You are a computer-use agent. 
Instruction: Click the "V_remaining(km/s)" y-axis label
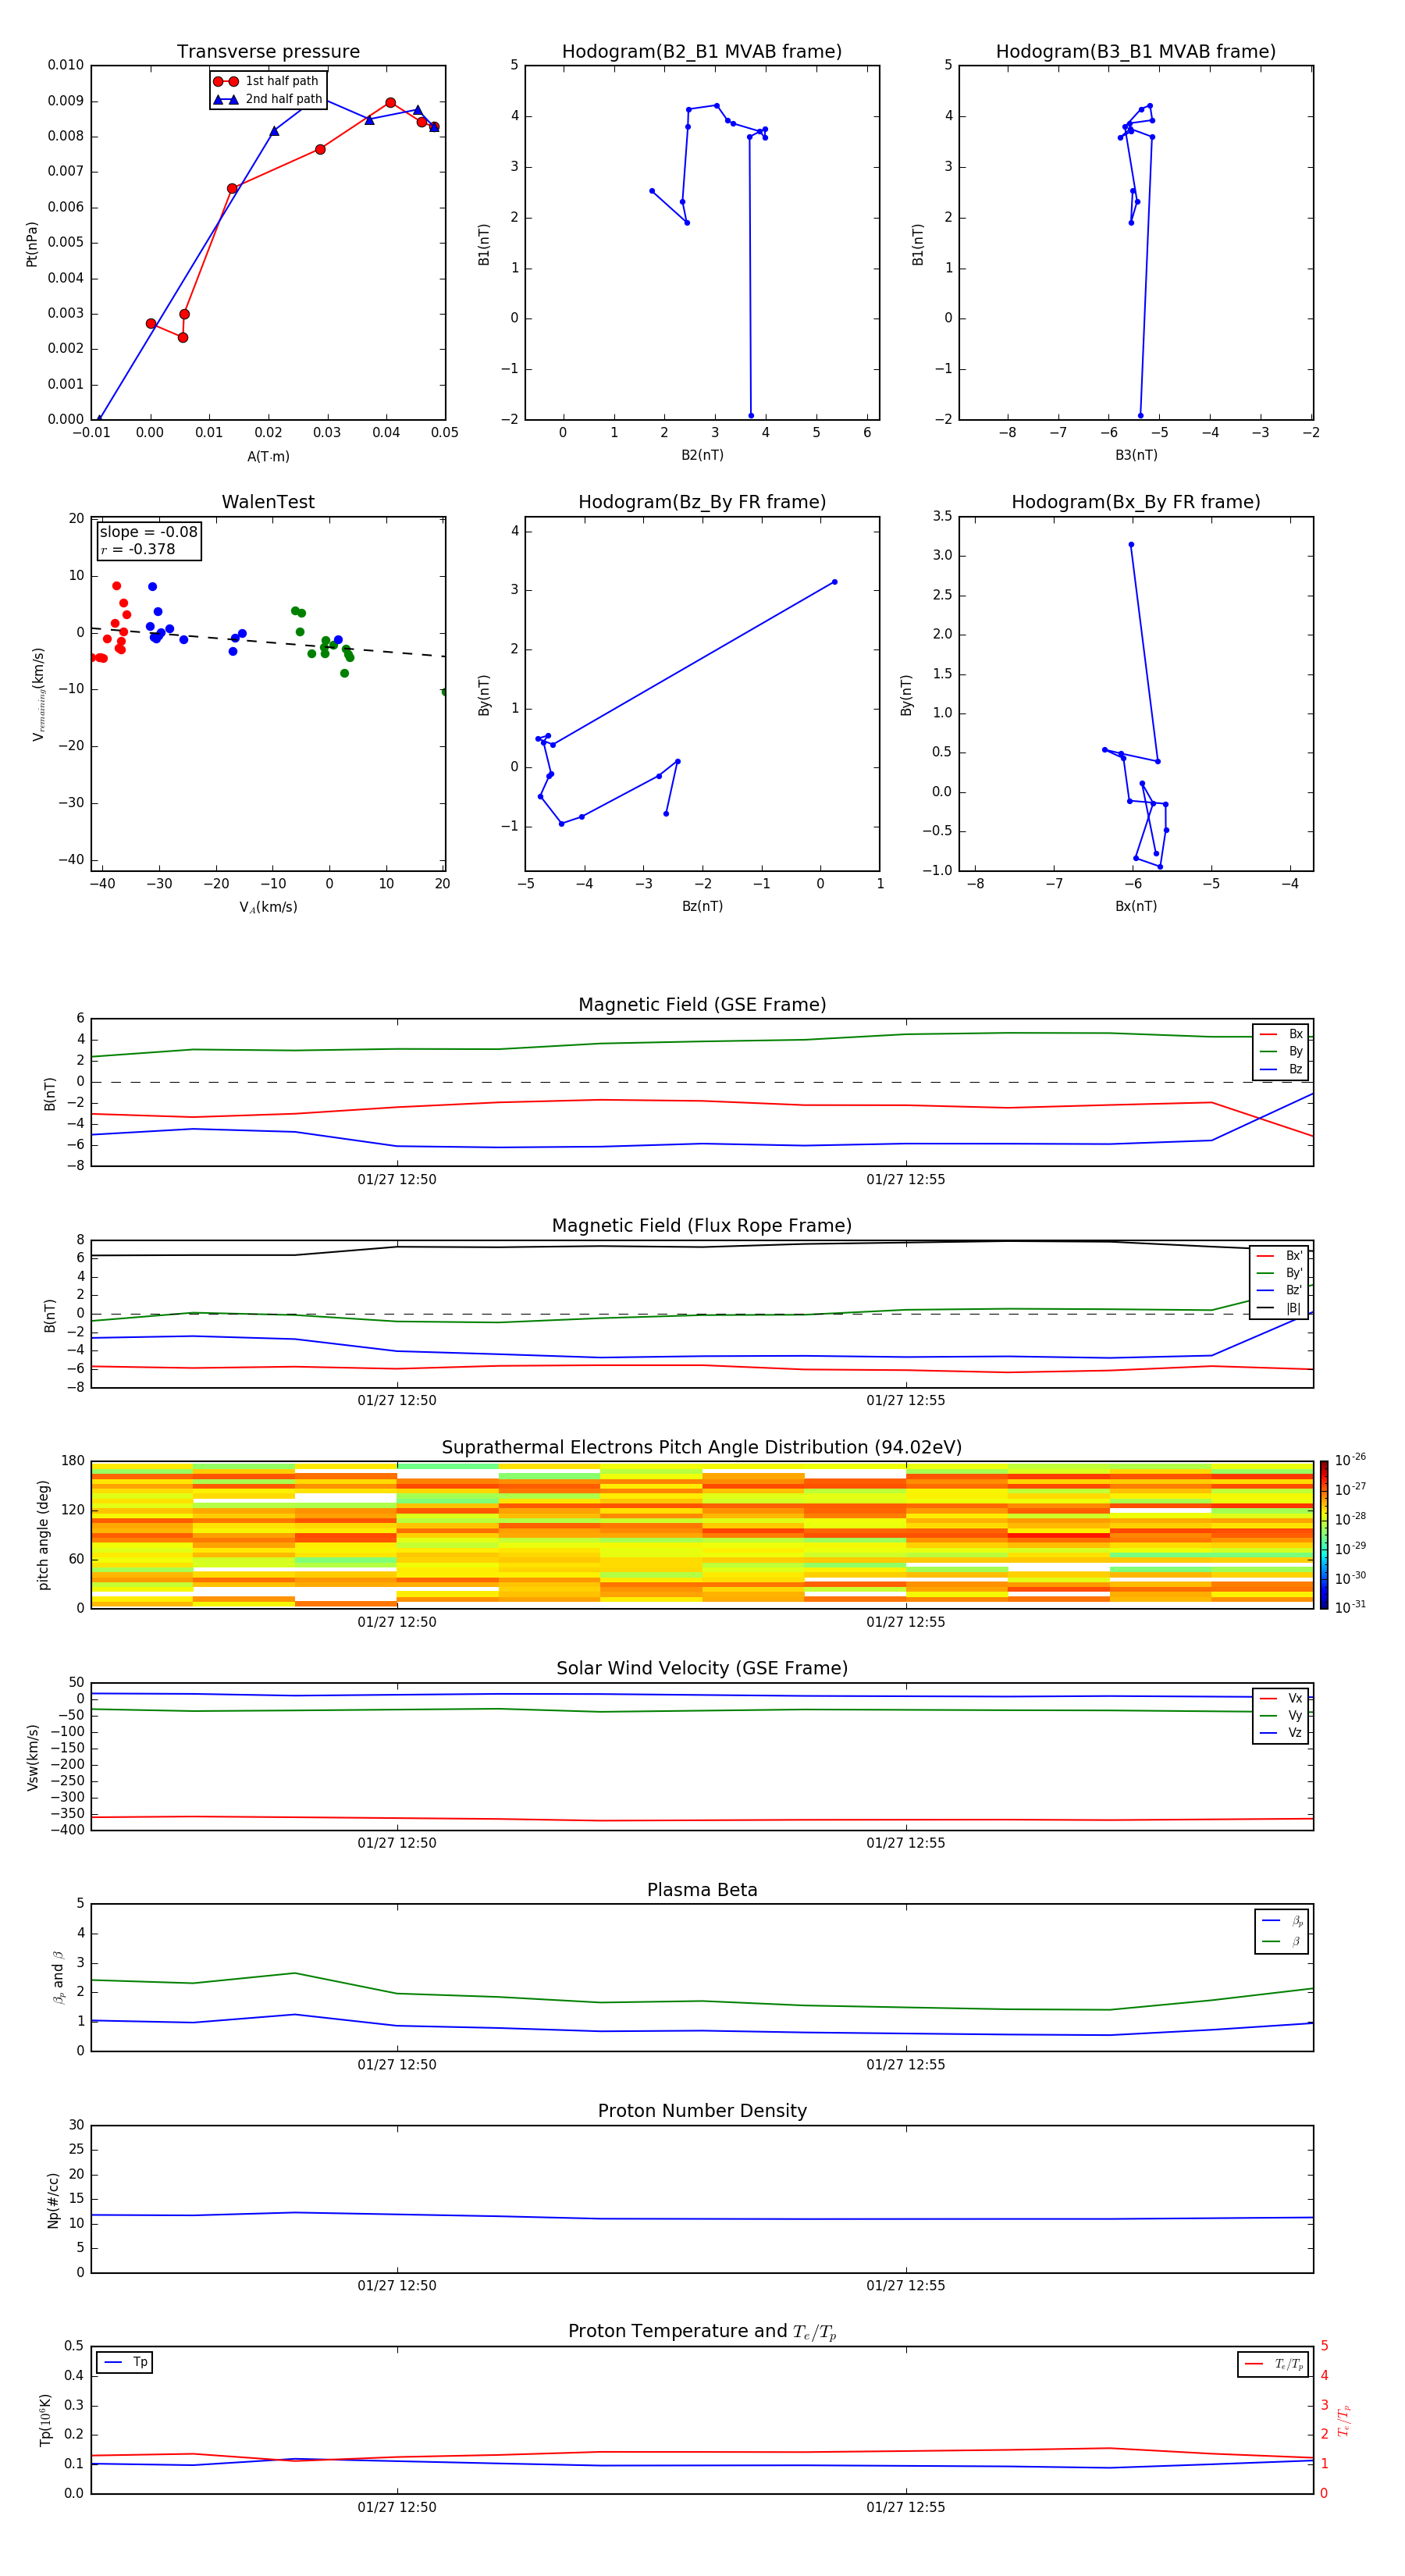point(38,694)
